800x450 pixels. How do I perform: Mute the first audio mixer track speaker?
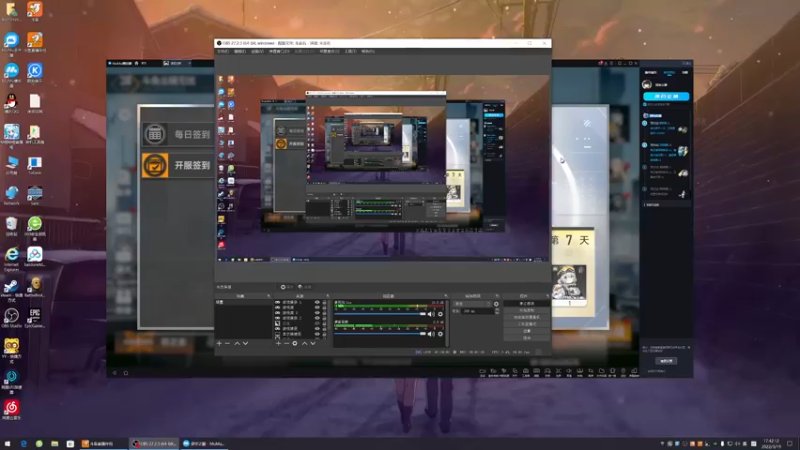pos(431,314)
